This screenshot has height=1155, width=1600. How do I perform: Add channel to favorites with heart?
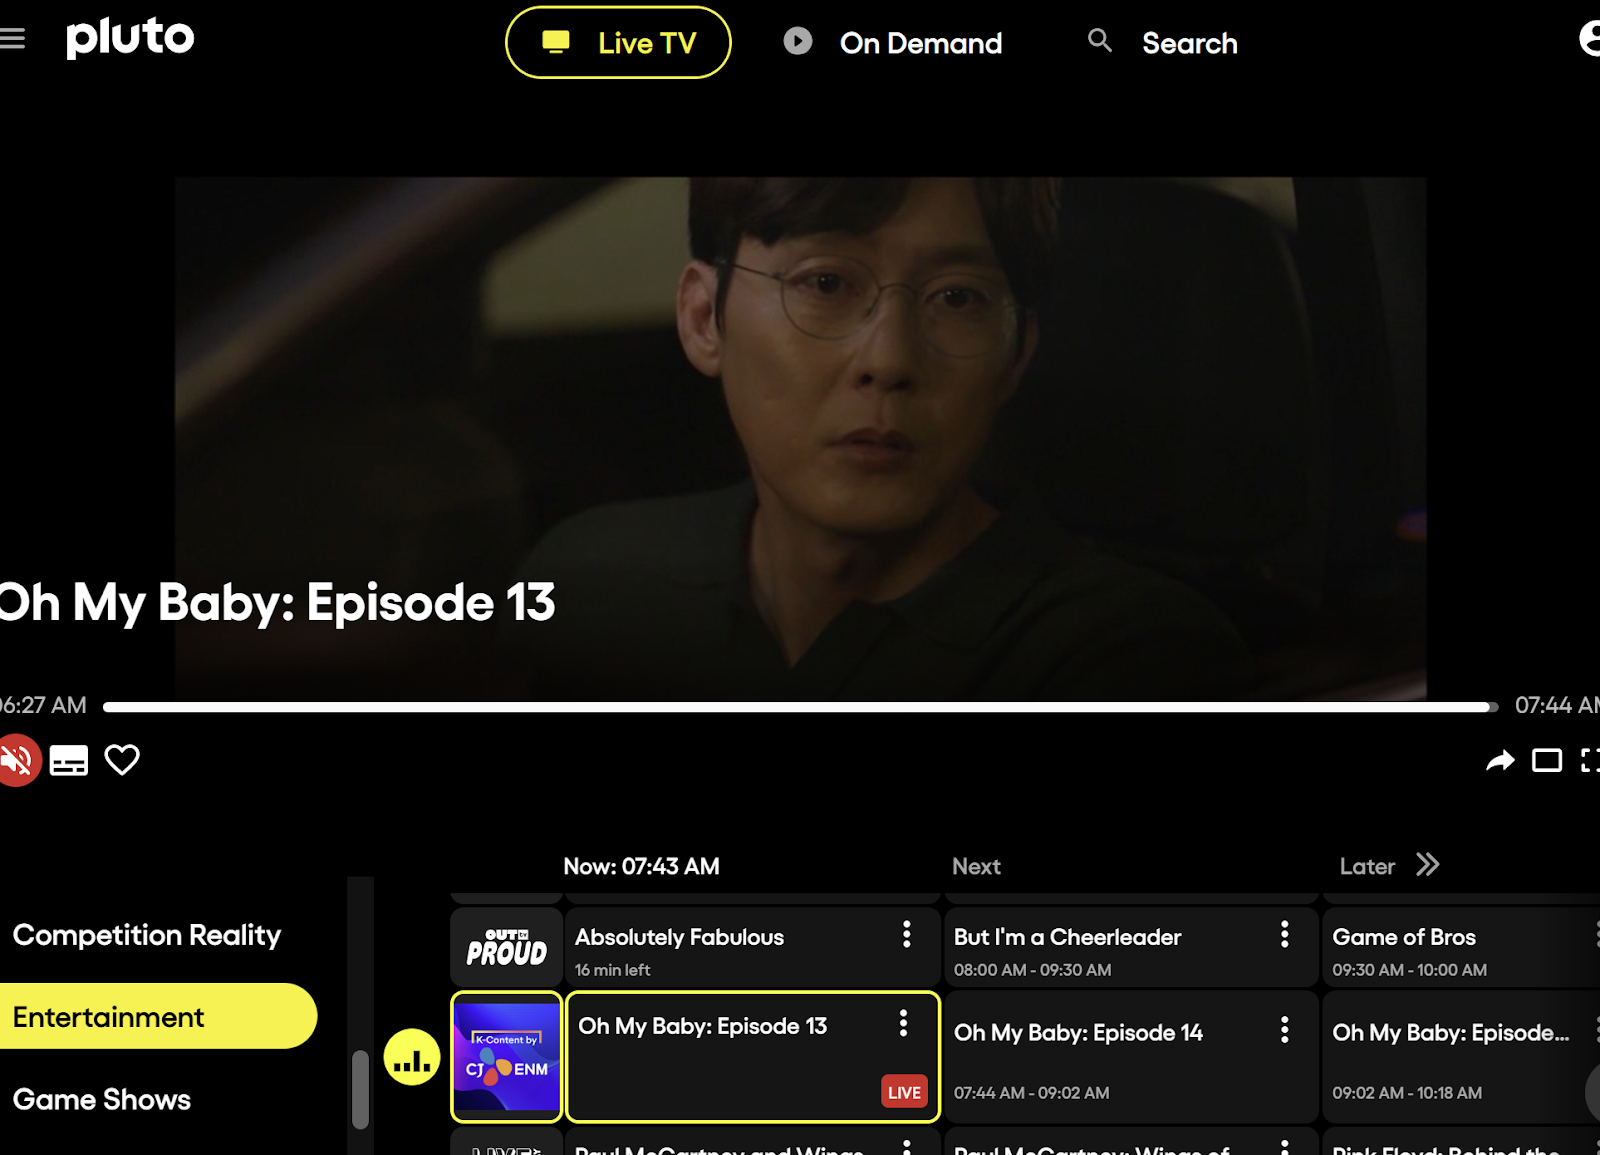coord(122,760)
